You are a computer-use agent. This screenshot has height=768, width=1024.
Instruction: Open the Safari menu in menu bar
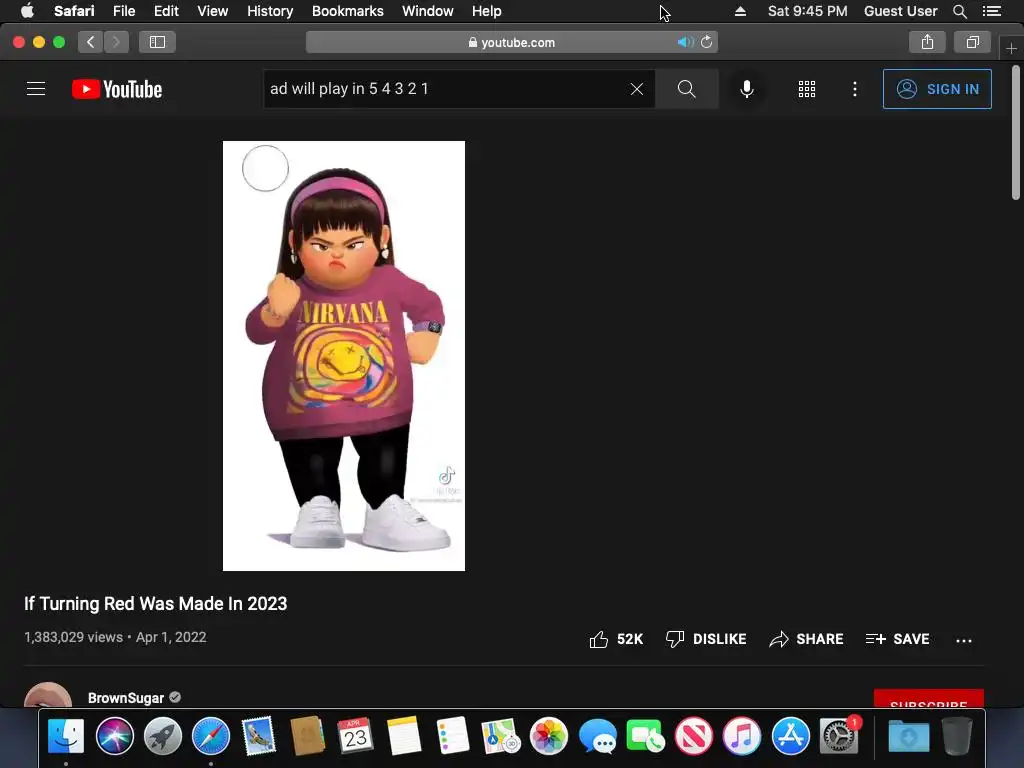[74, 11]
